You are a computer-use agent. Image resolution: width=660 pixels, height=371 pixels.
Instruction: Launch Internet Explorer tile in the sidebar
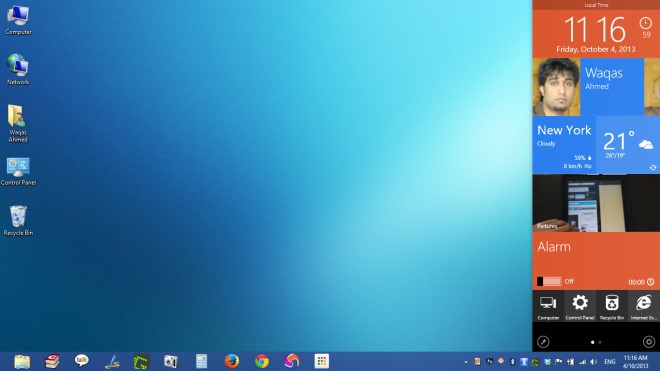click(644, 306)
